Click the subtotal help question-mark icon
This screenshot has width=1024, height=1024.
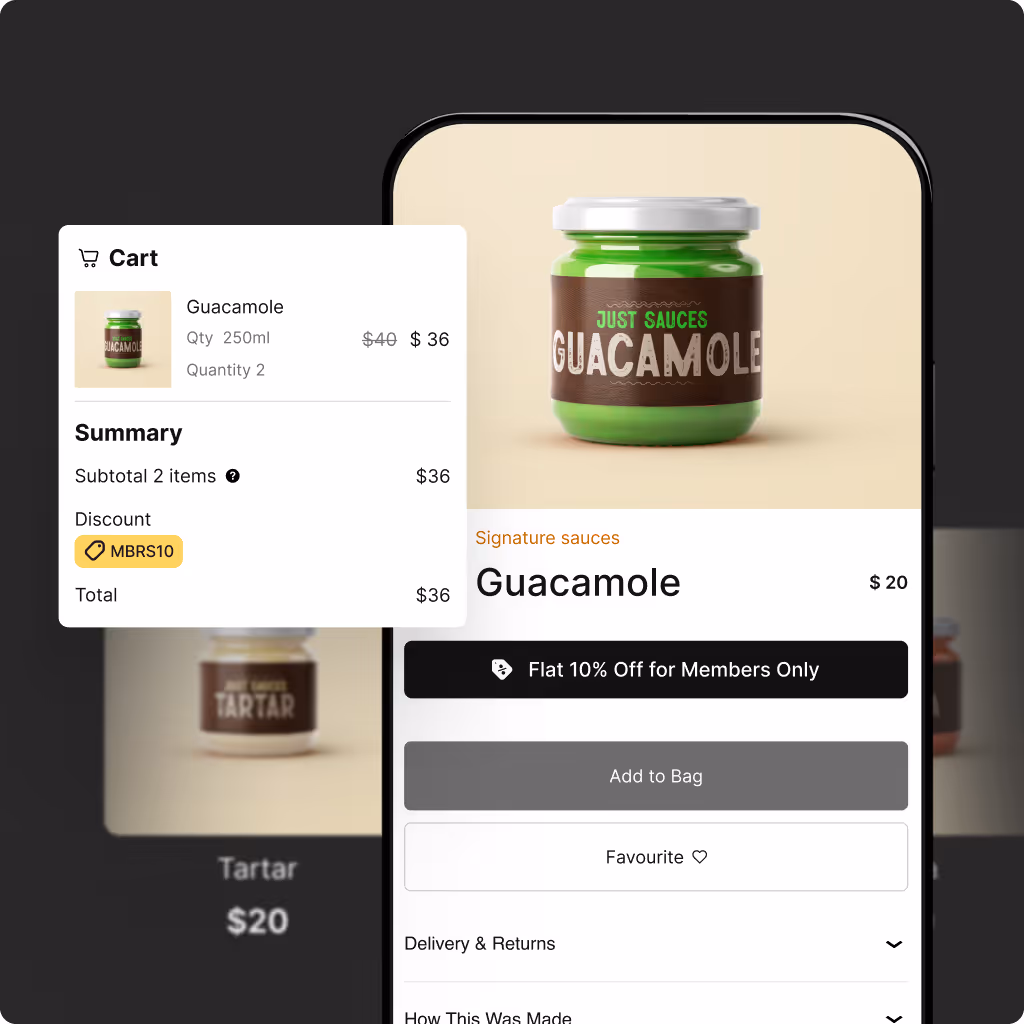click(232, 476)
